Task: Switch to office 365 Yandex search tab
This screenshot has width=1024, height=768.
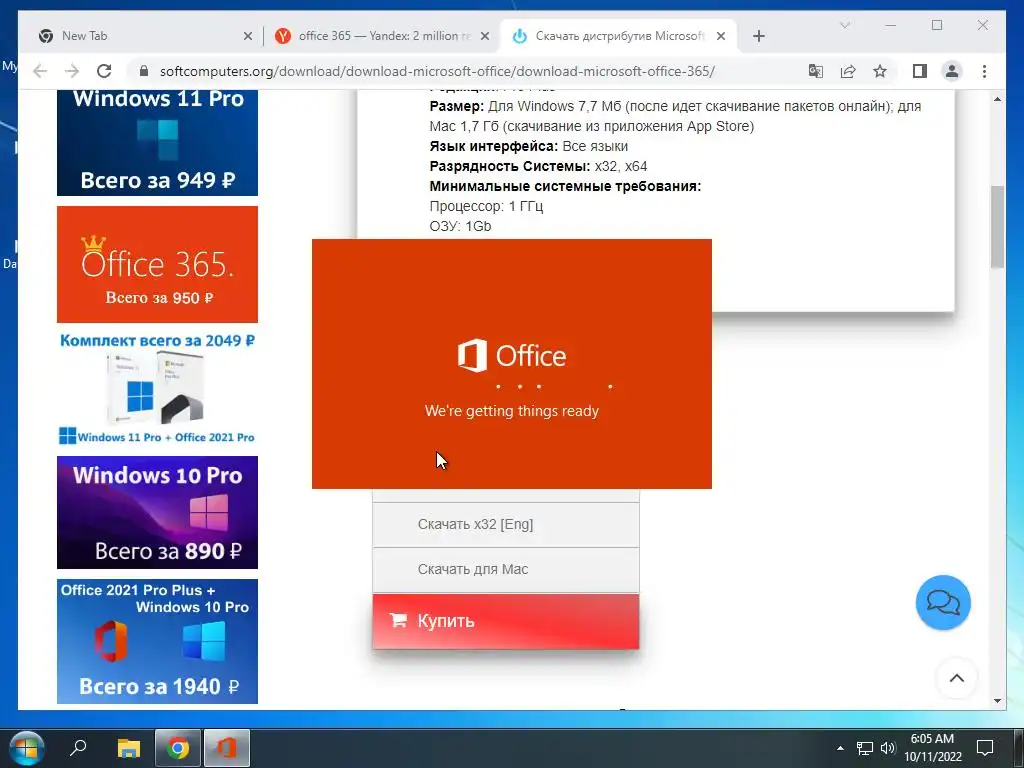Action: click(382, 36)
